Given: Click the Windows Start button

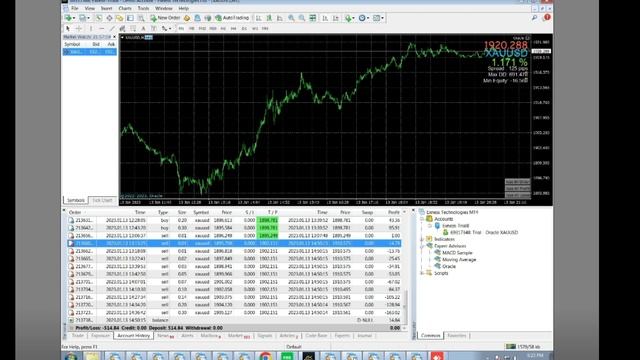Looking at the screenshot, I should point(71,356).
